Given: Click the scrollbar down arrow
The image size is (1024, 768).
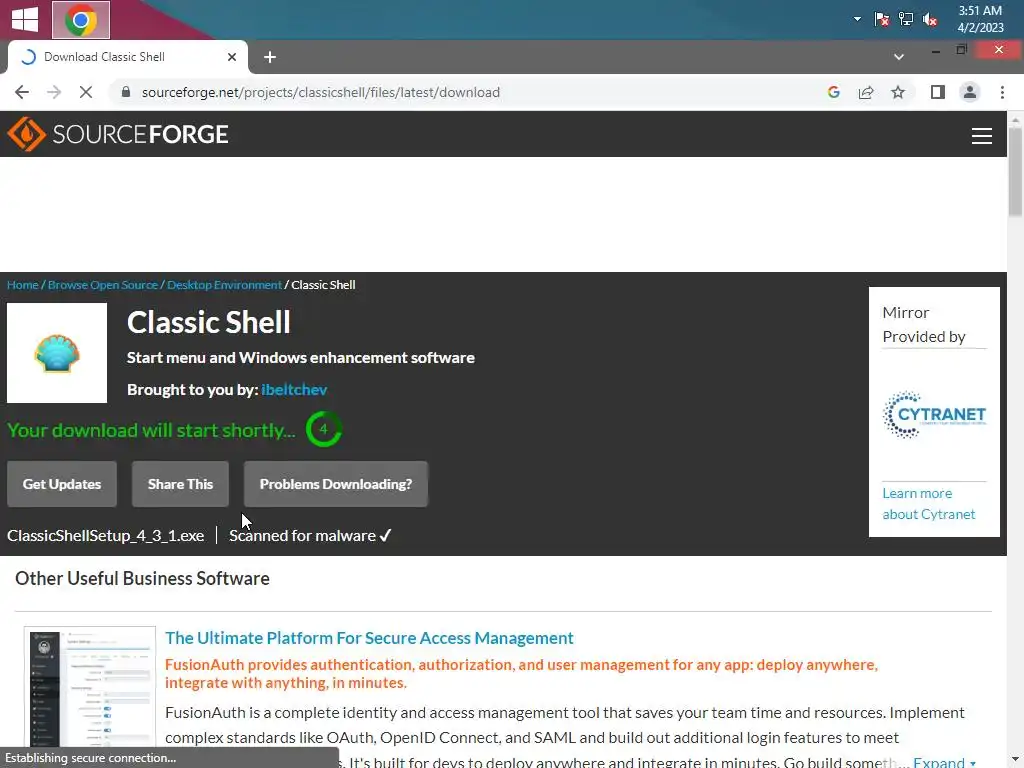Looking at the screenshot, I should click(x=1016, y=761).
